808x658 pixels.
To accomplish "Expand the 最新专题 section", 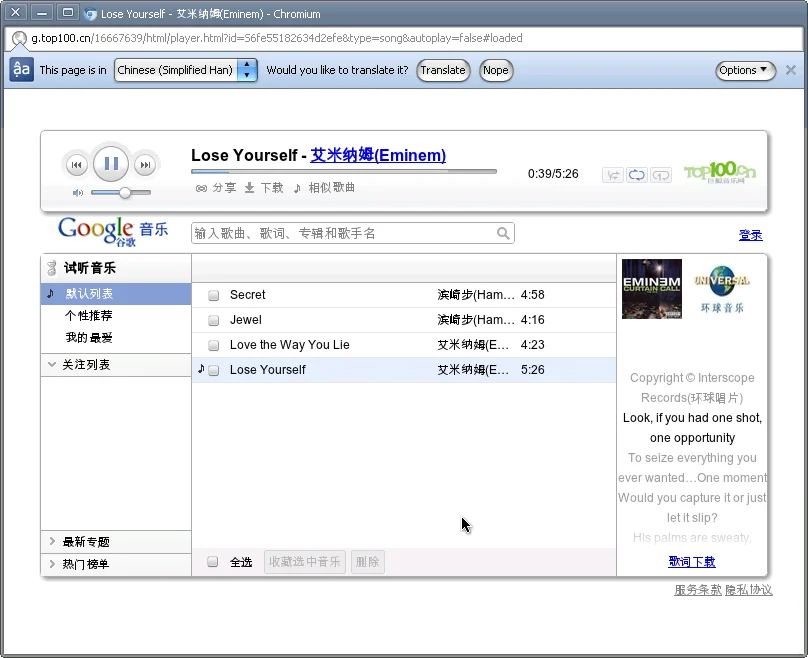I will tap(116, 542).
